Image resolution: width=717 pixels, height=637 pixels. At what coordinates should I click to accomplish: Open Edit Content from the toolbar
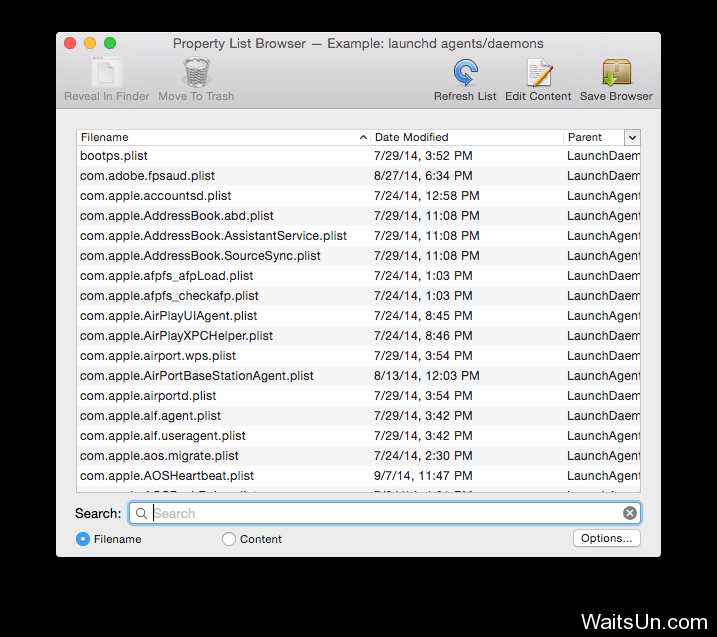pos(538,74)
